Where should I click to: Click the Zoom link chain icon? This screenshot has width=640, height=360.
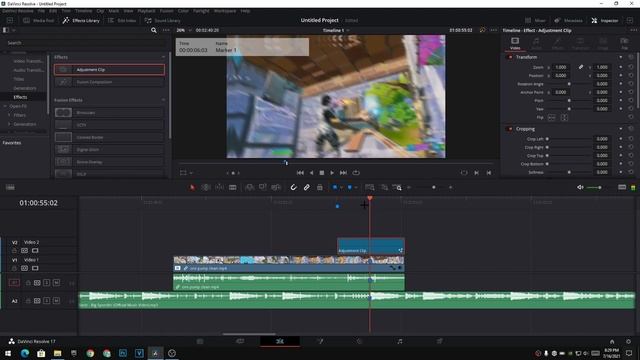coord(581,67)
